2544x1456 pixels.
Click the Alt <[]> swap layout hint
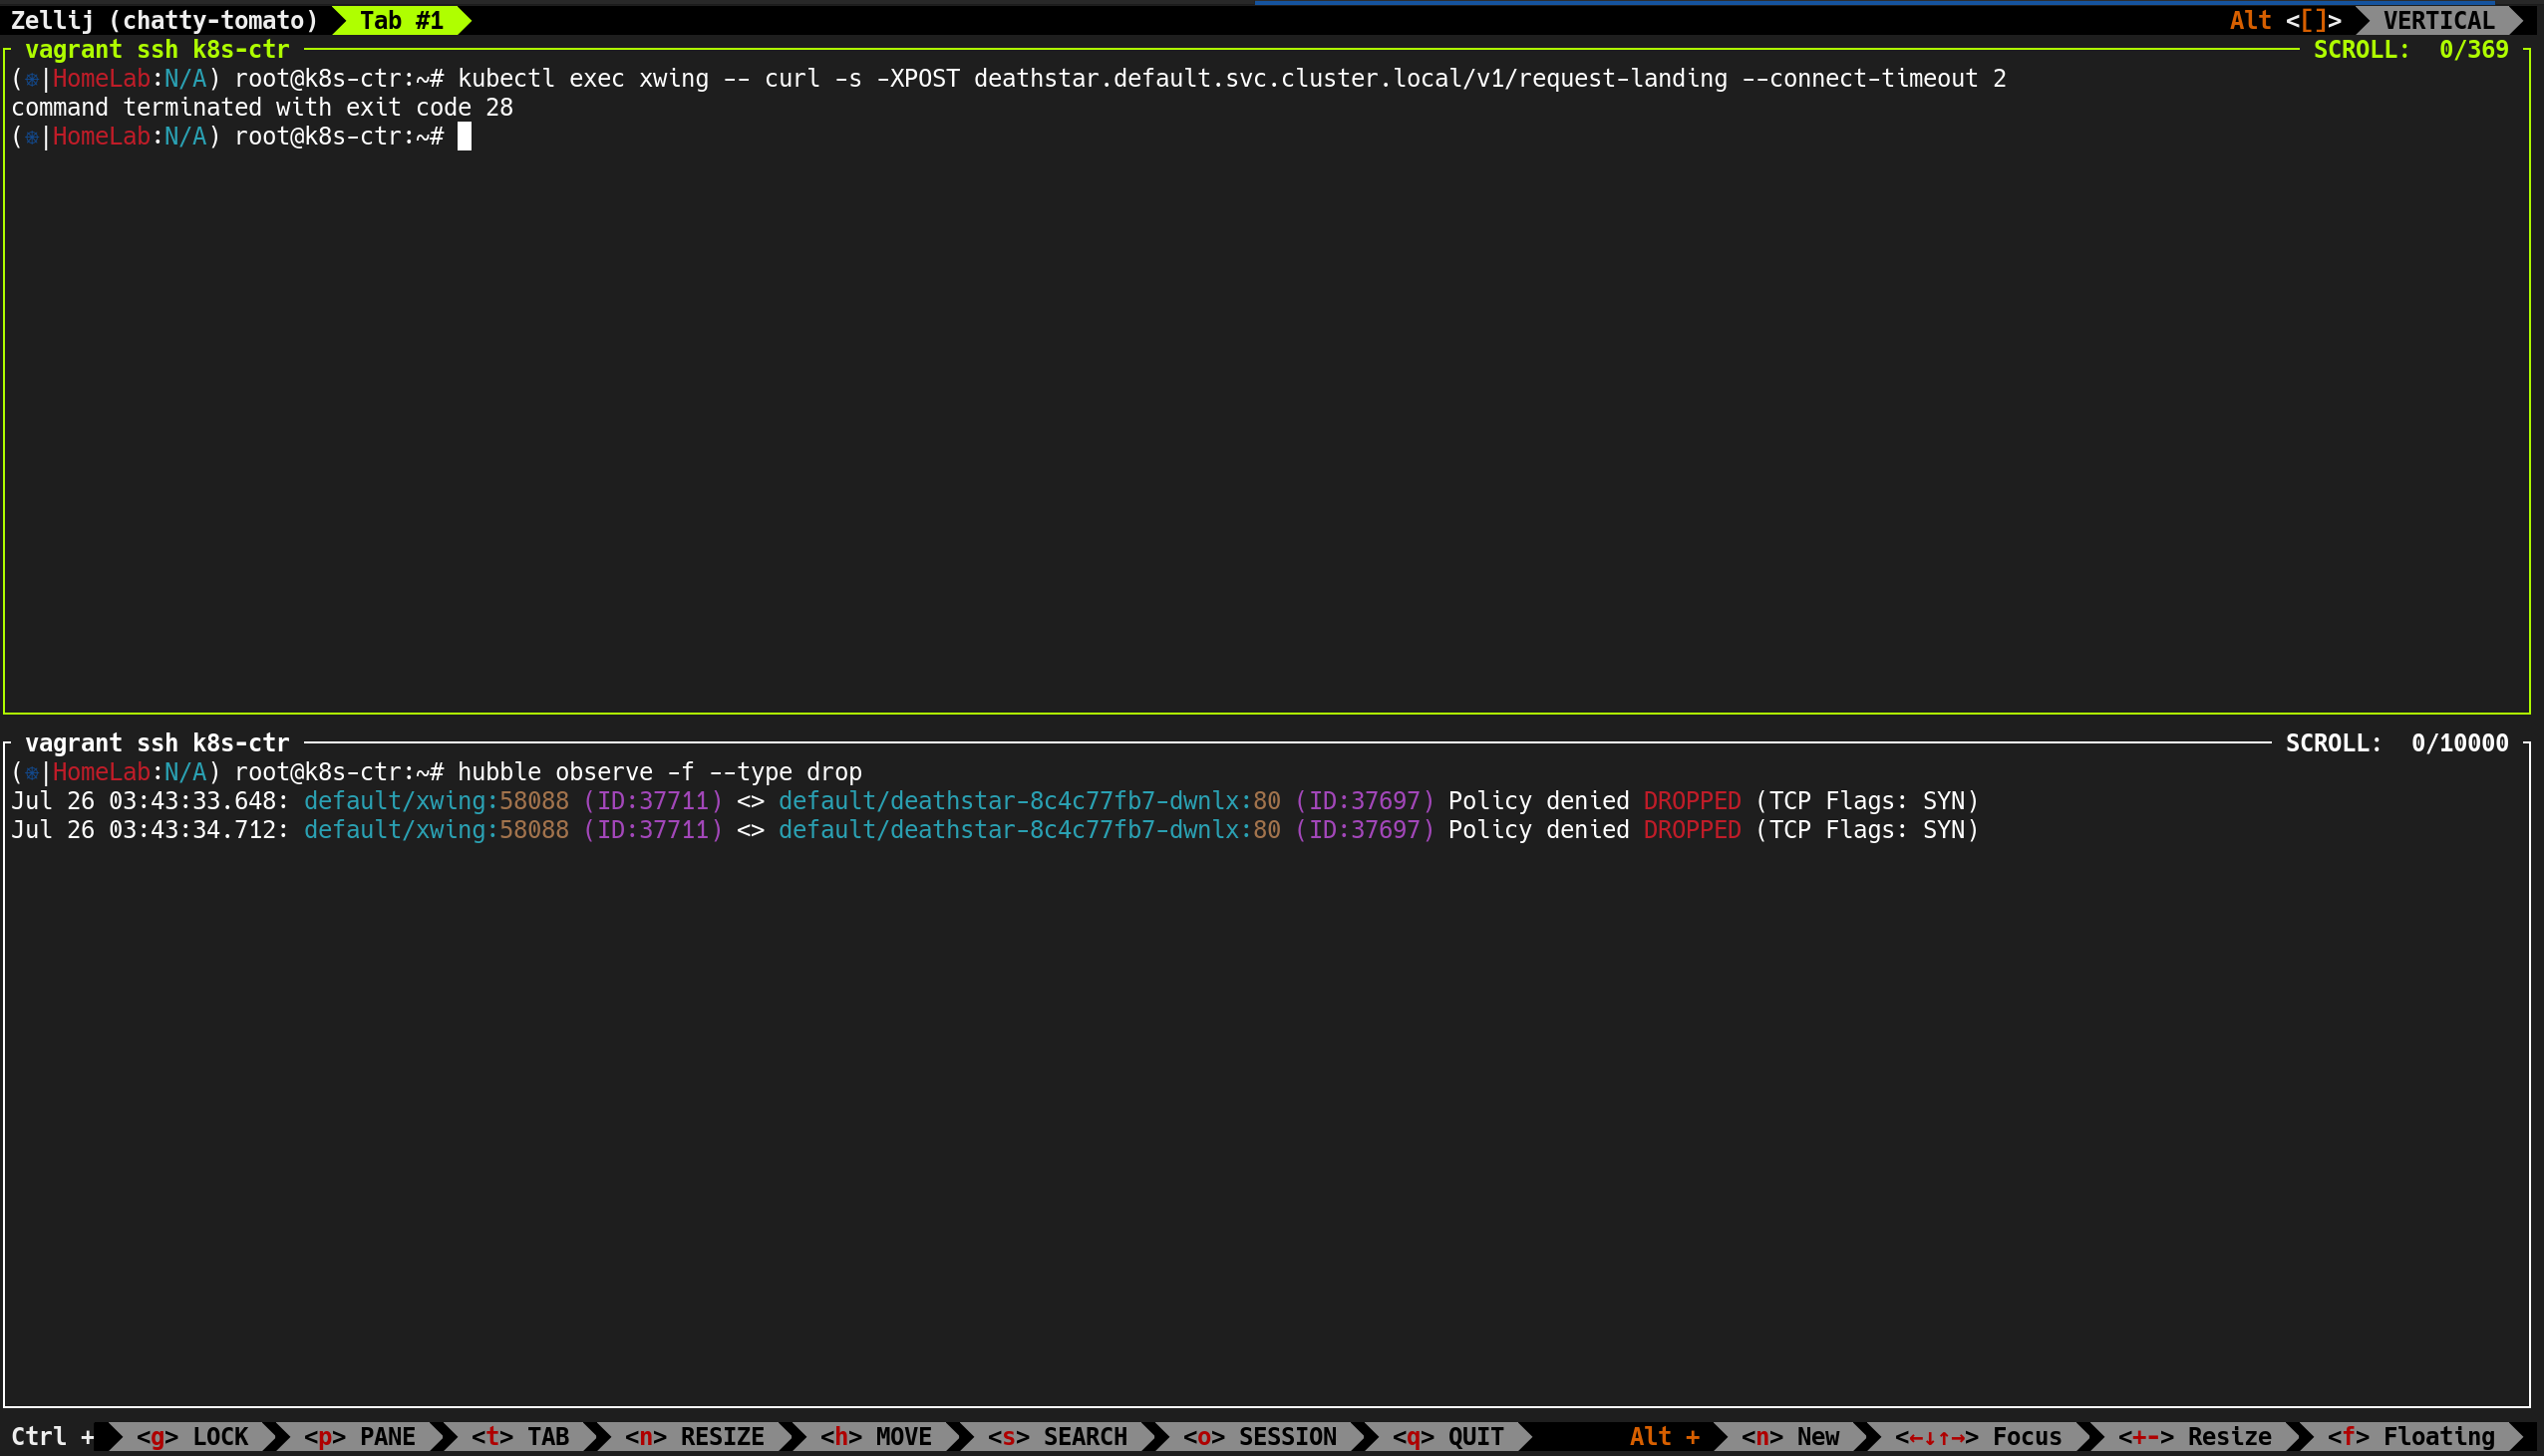coord(2285,20)
